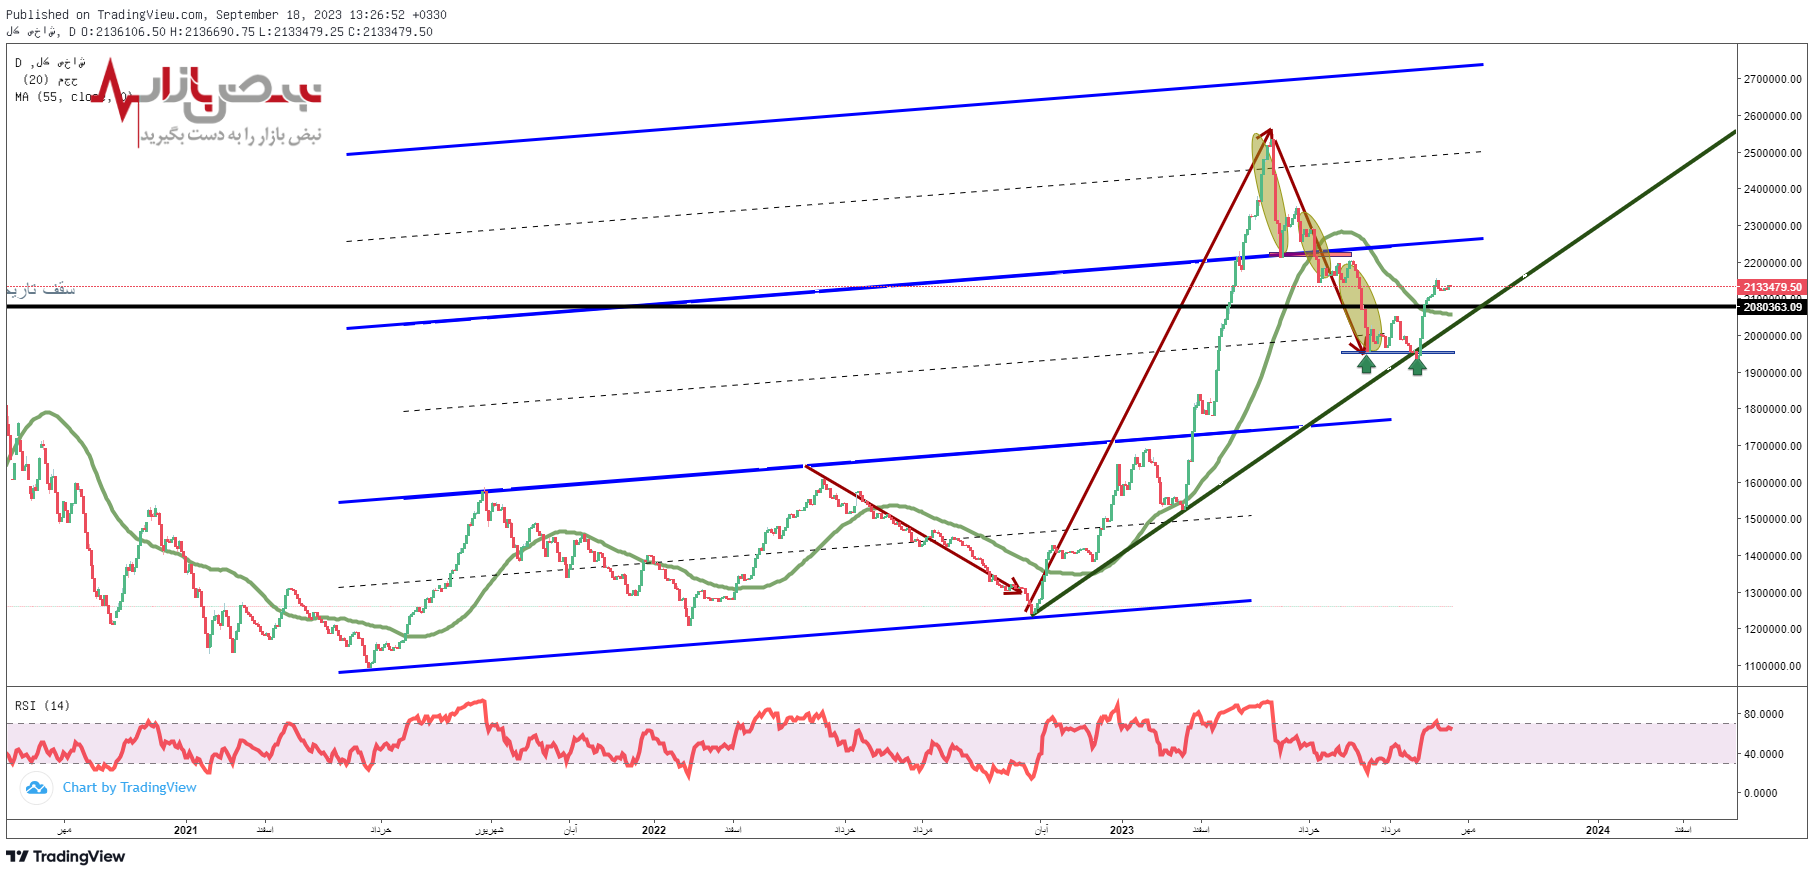This screenshot has width=1814, height=875.
Task: Click the "1600000.00" price axis label
Action: (1772, 483)
